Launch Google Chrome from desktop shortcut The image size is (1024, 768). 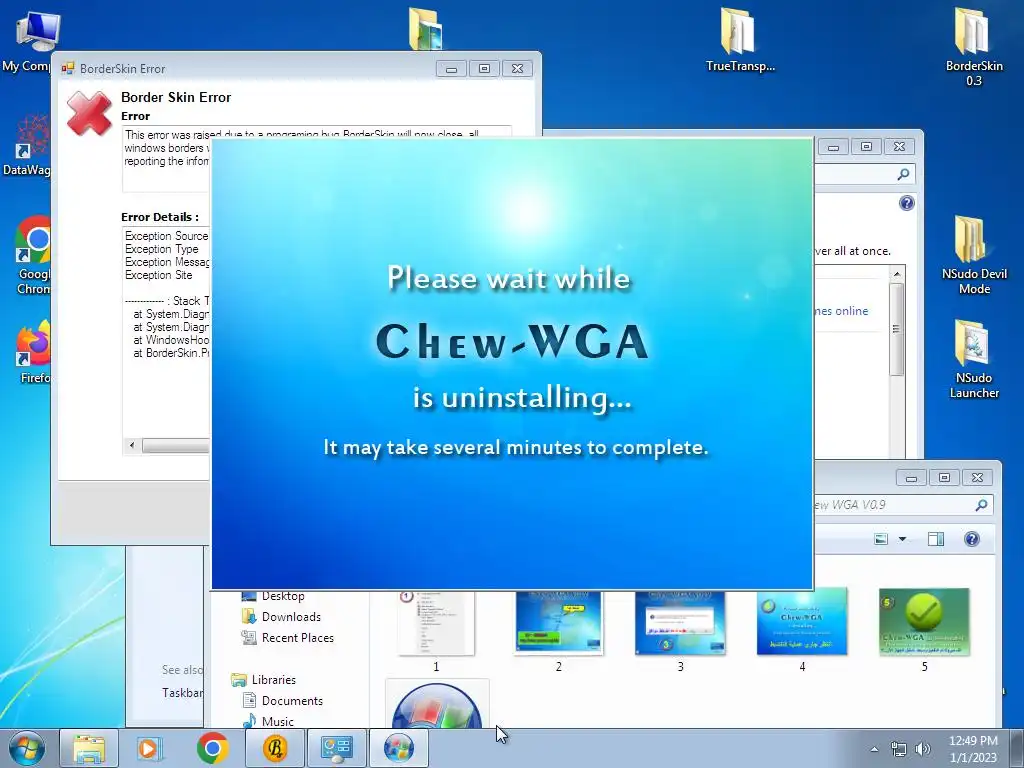[x=33, y=255]
